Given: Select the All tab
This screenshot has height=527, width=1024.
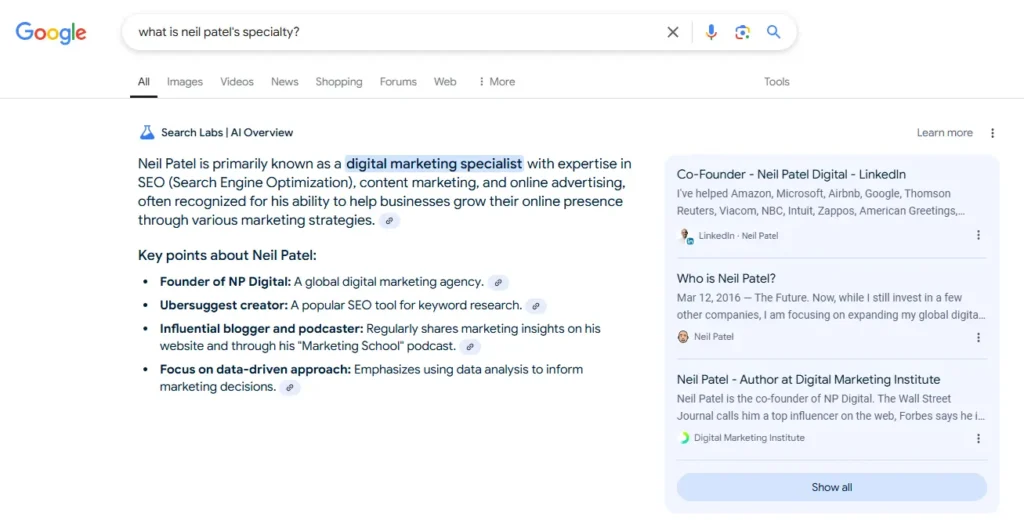Looking at the screenshot, I should [144, 82].
